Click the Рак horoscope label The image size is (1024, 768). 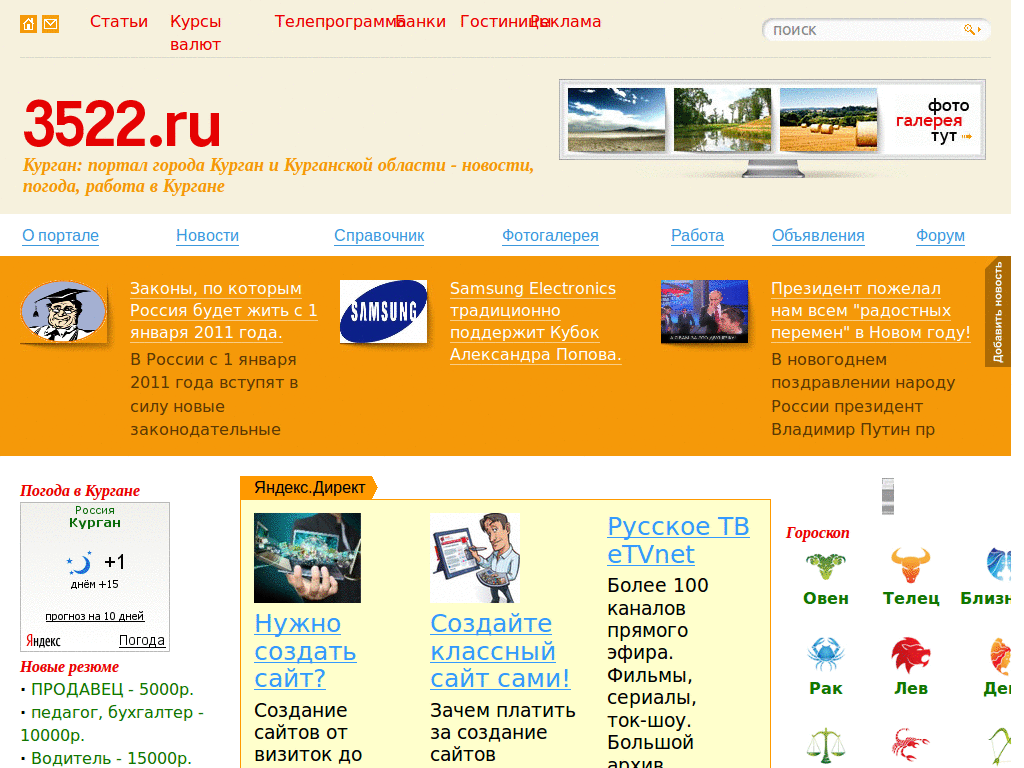pyautogui.click(x=825, y=688)
